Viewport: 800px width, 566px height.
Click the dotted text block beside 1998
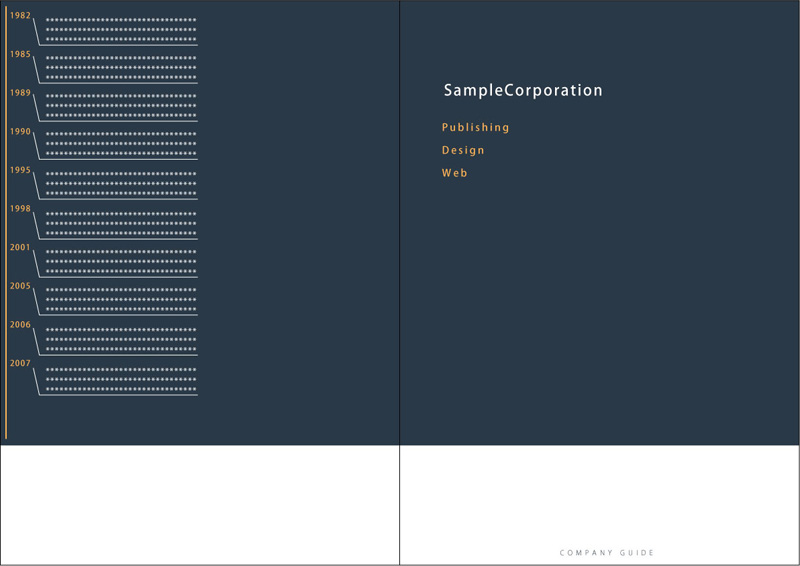click(121, 224)
